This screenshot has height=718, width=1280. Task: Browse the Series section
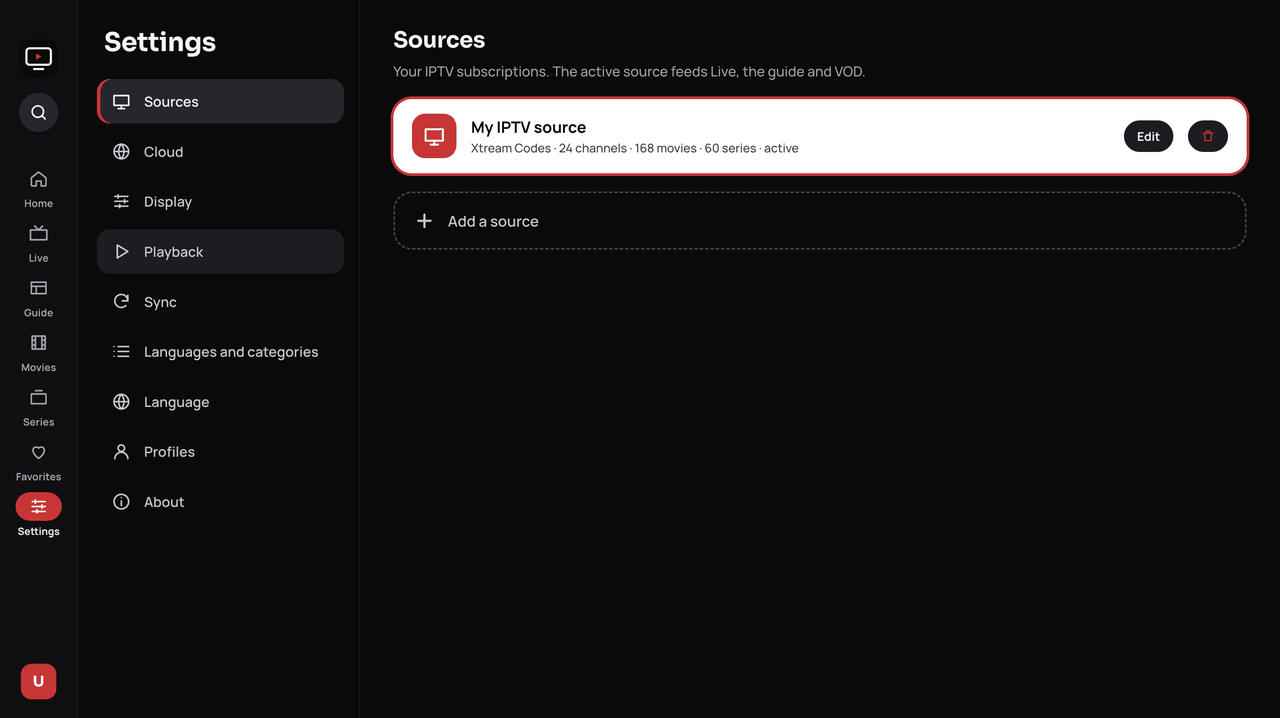(38, 408)
